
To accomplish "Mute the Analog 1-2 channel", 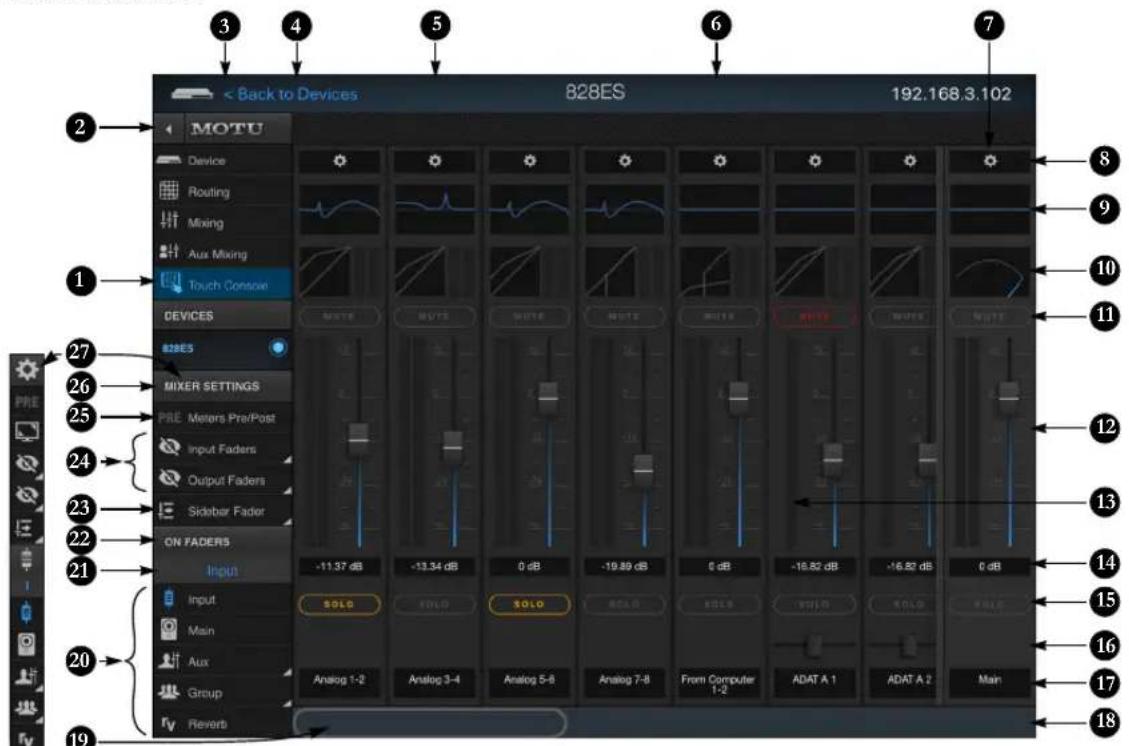I will click(x=339, y=316).
